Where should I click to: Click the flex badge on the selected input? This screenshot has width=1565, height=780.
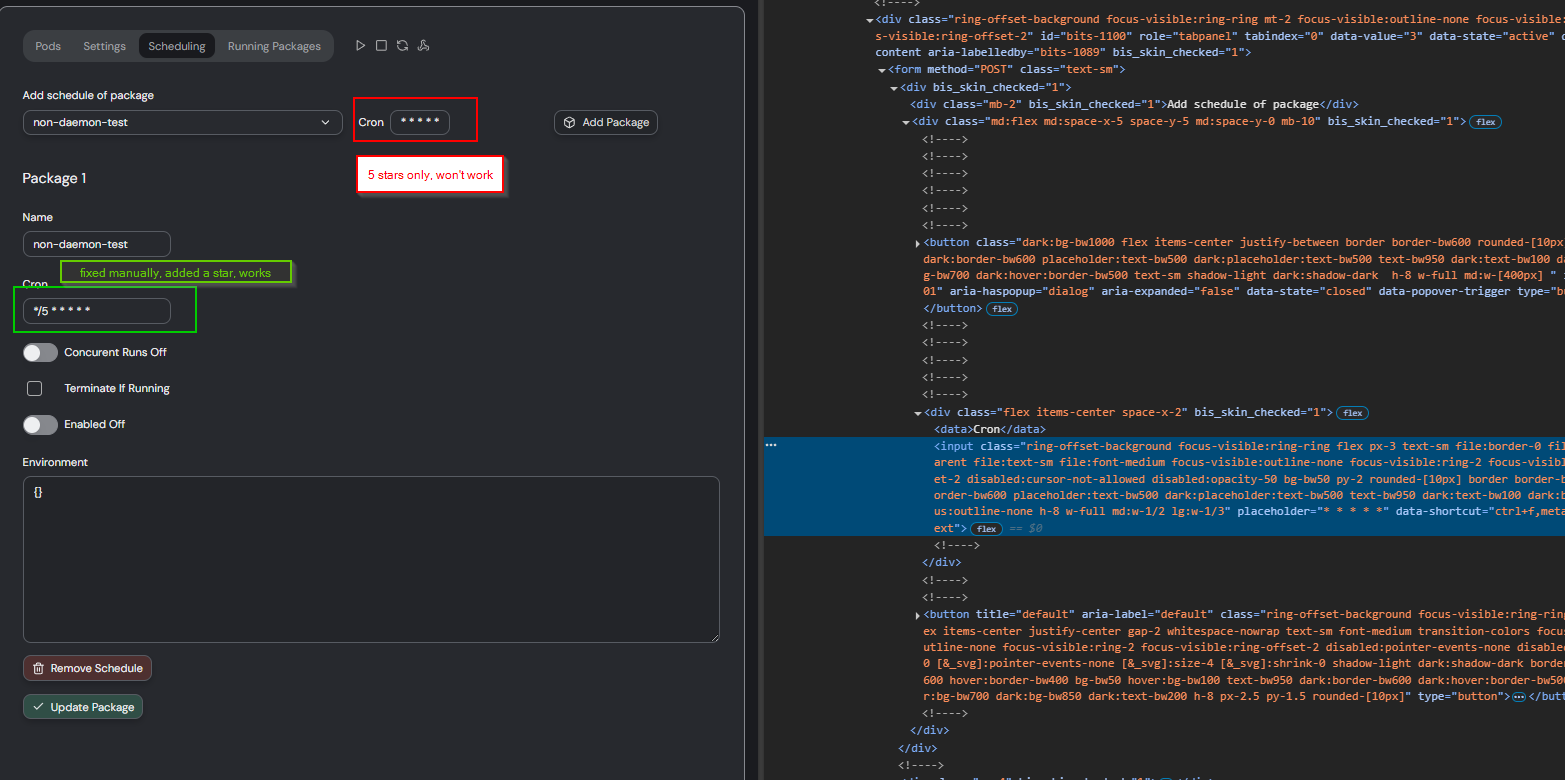tap(987, 528)
